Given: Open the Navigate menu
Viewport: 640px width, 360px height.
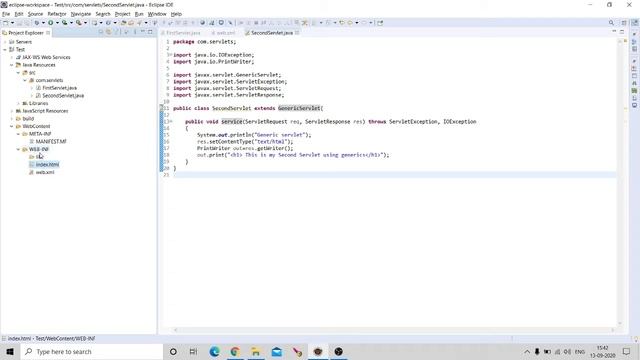Looking at the screenshot, I should [81, 14].
